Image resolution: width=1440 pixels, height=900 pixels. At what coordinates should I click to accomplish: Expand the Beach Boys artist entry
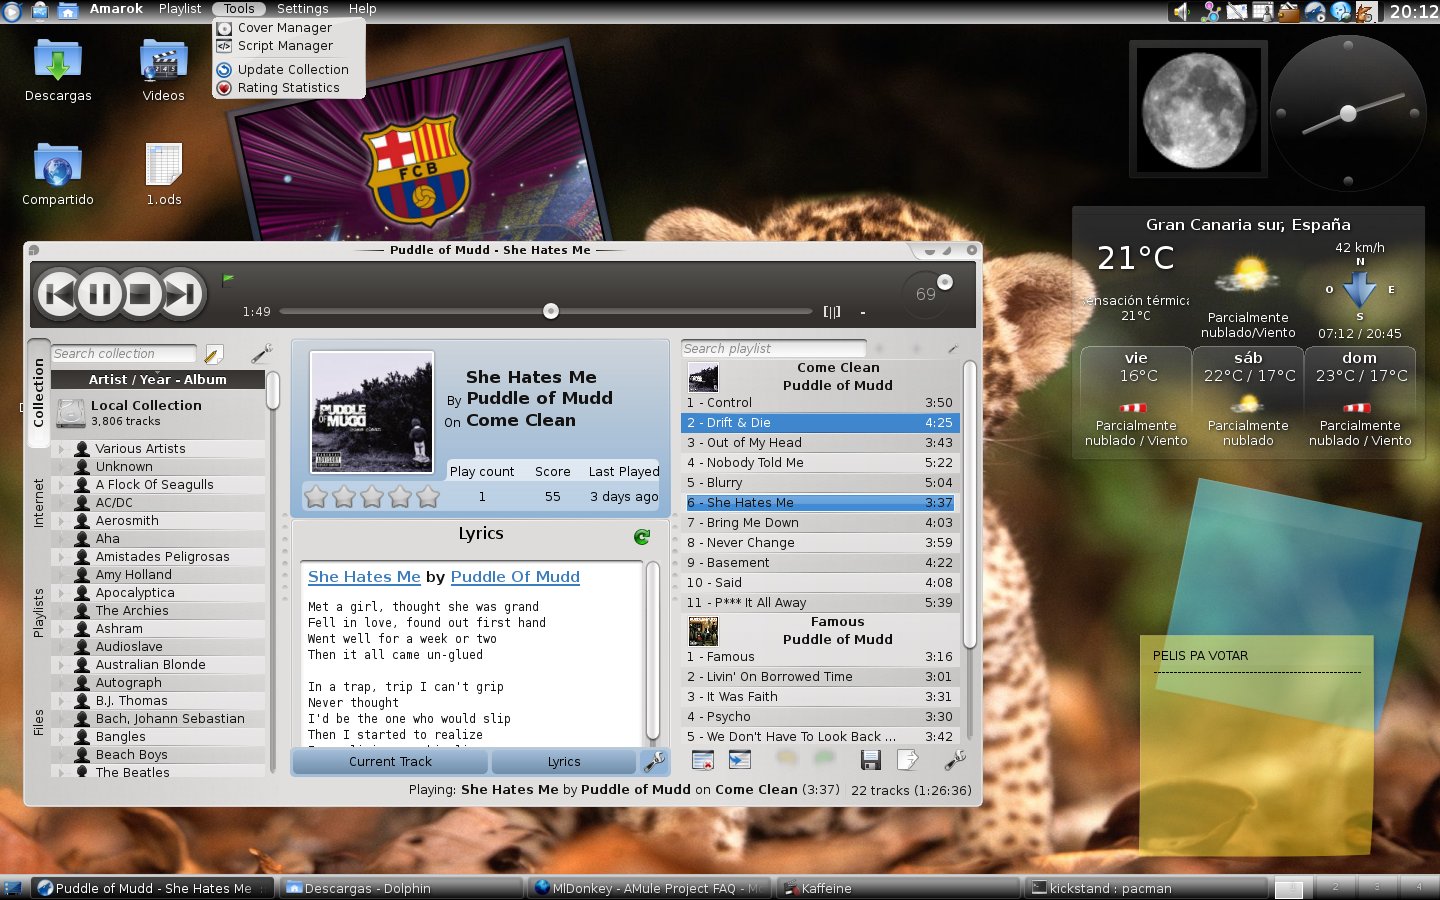coord(61,755)
